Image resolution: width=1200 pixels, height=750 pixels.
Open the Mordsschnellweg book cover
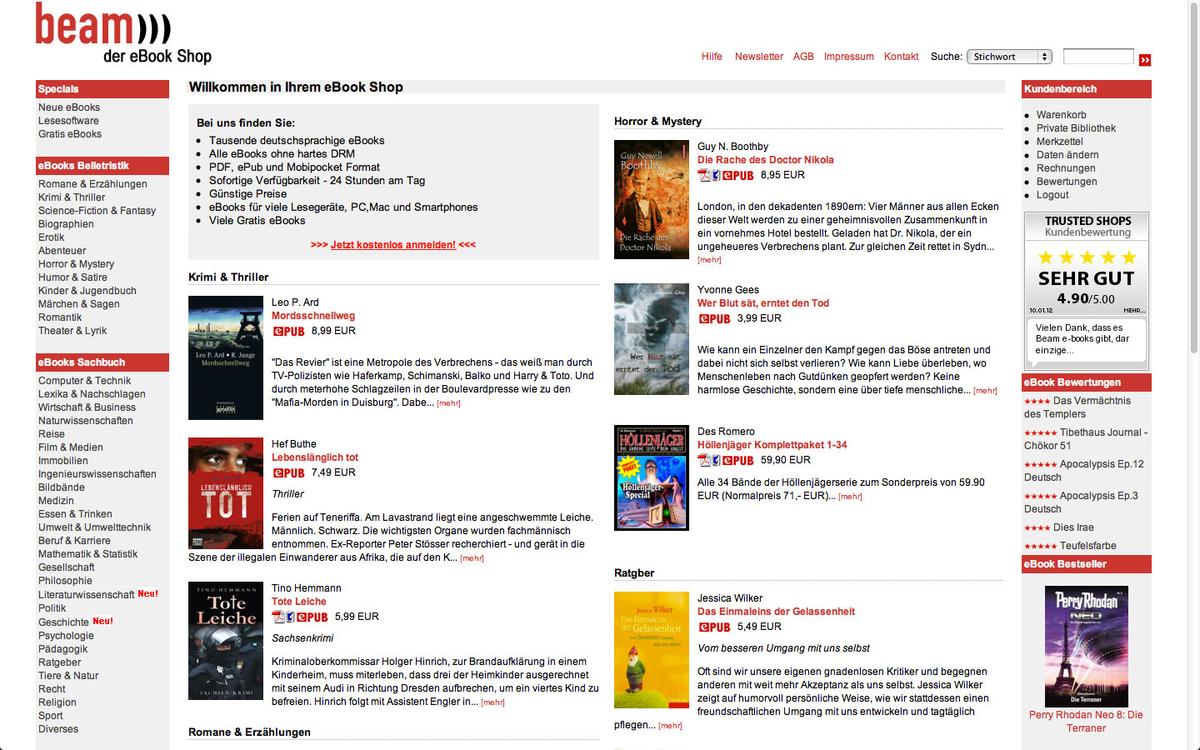pyautogui.click(x=226, y=358)
